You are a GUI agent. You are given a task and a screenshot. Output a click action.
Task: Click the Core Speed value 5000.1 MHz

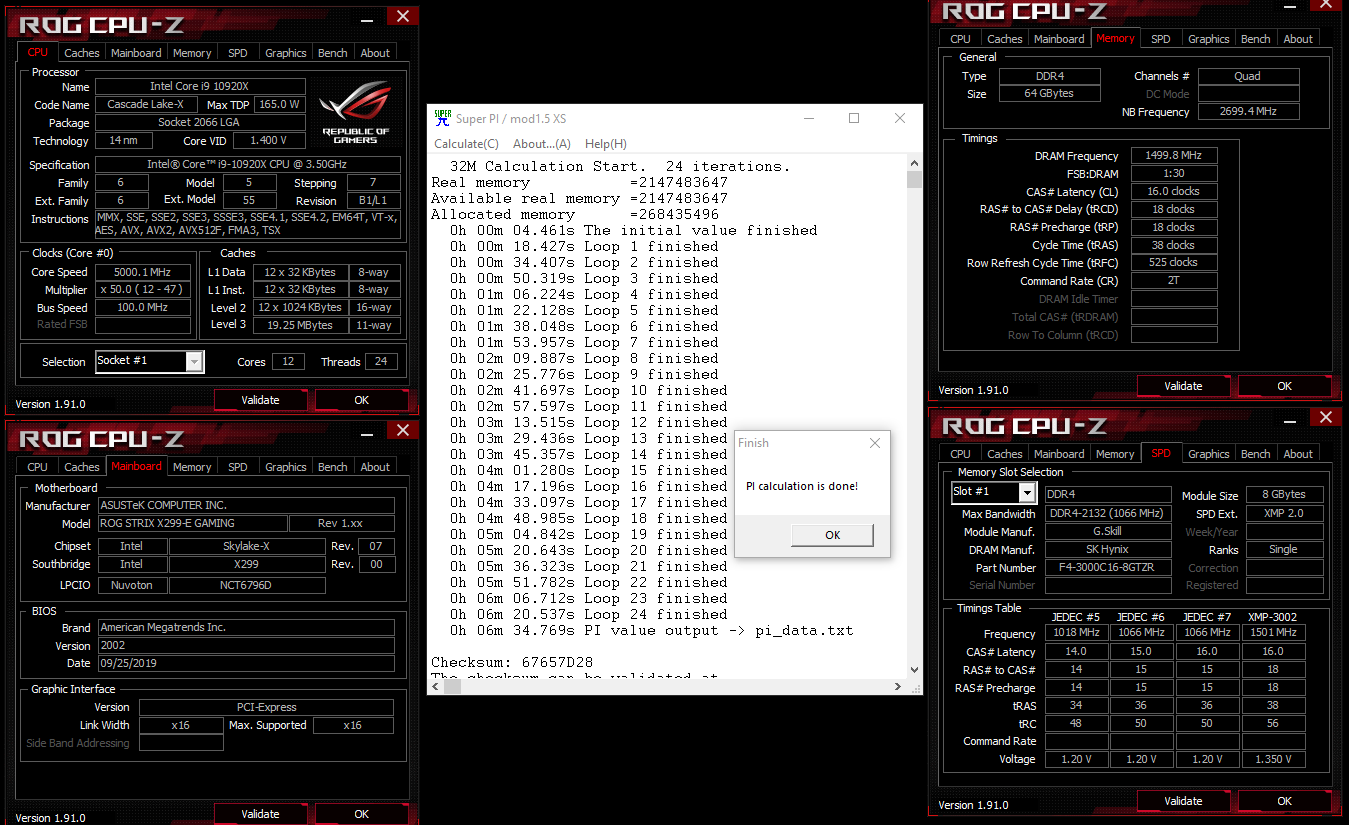tap(143, 272)
